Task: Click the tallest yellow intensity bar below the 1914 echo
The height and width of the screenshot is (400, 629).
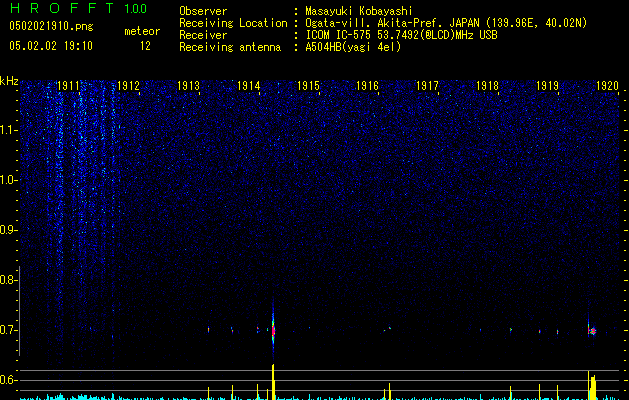Action: click(x=273, y=382)
